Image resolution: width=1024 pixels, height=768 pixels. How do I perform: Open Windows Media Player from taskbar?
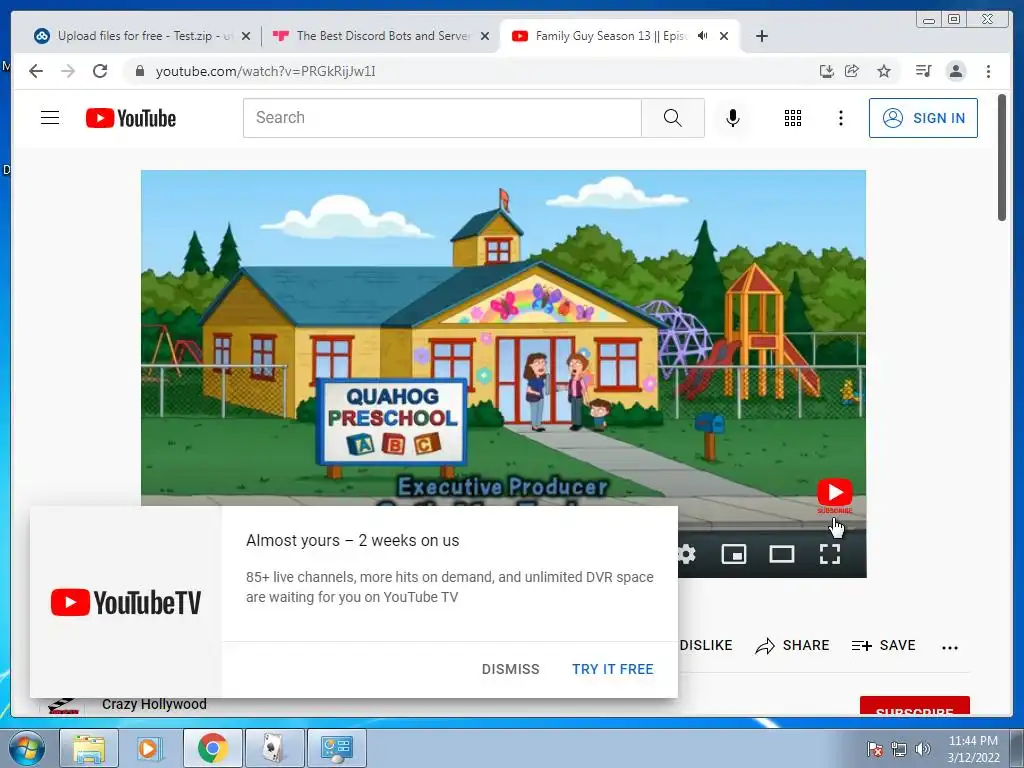point(150,748)
